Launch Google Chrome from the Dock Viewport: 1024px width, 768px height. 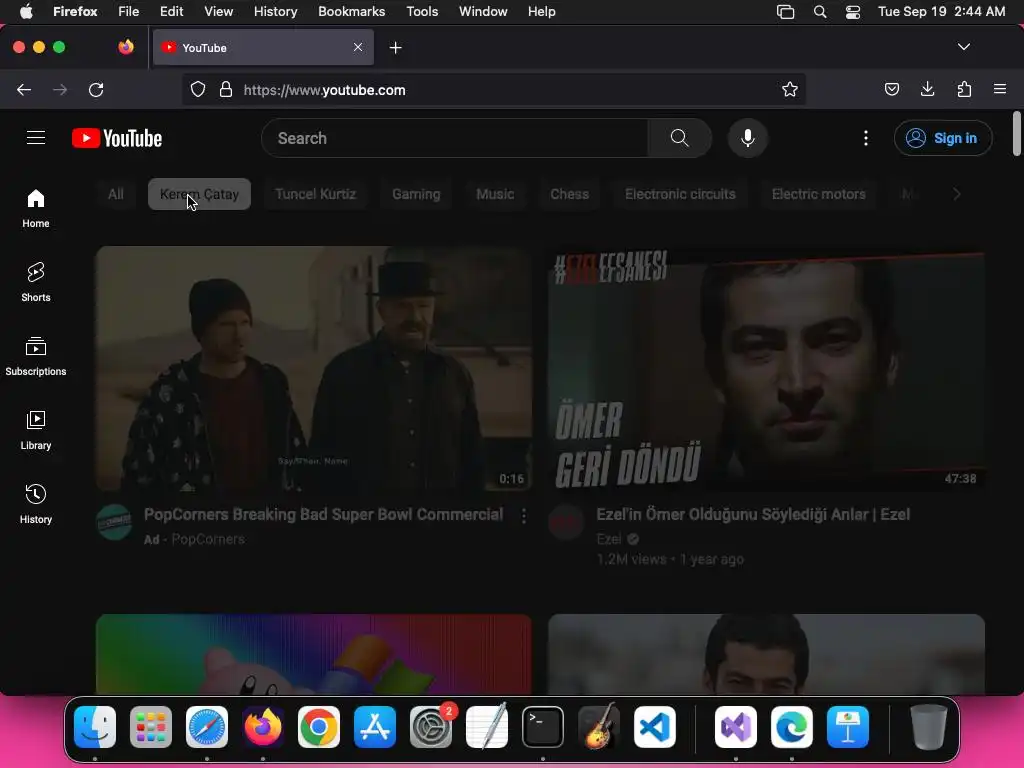319,727
